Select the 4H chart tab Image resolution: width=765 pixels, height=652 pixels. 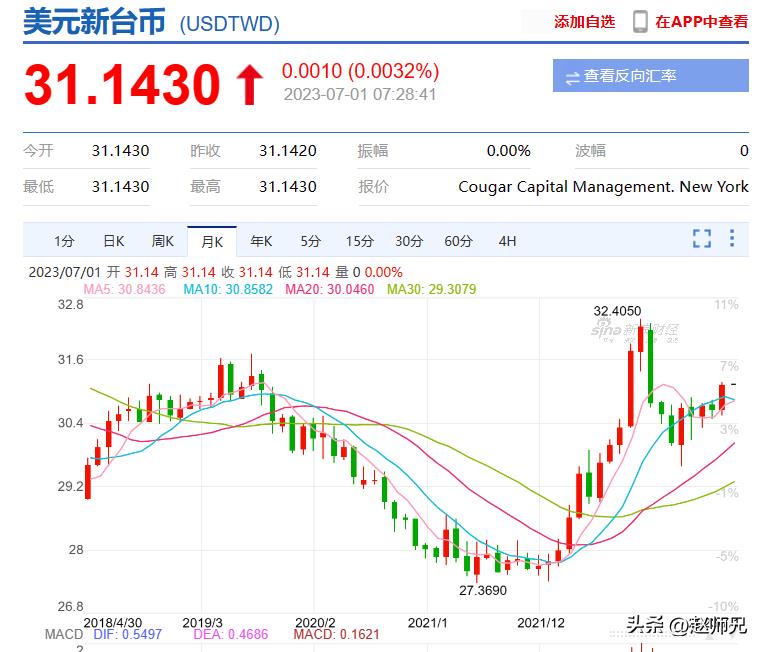[507, 241]
